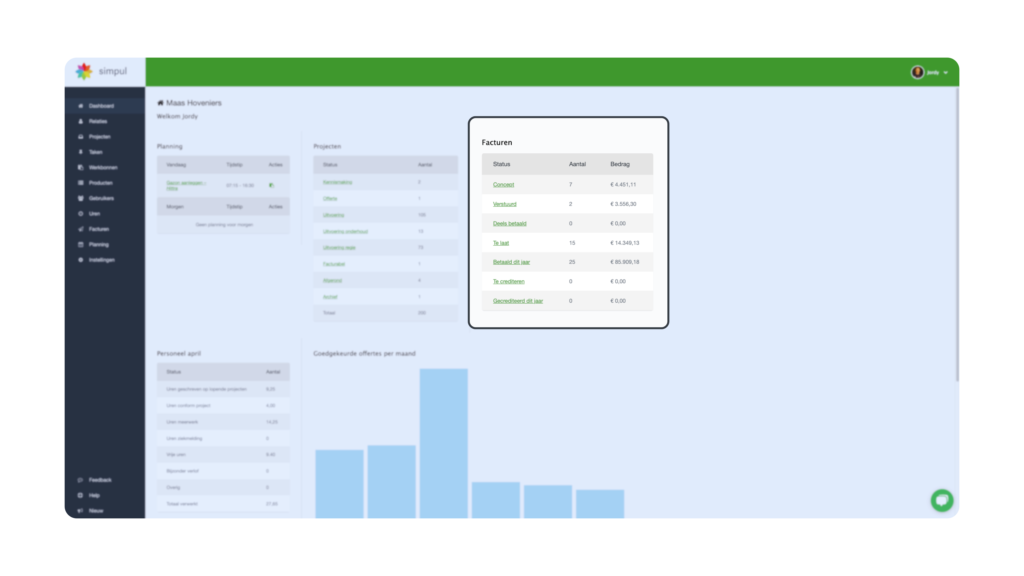This screenshot has width=1024, height=576.
Task: Open the Te laat invoices link
Action: (501, 243)
